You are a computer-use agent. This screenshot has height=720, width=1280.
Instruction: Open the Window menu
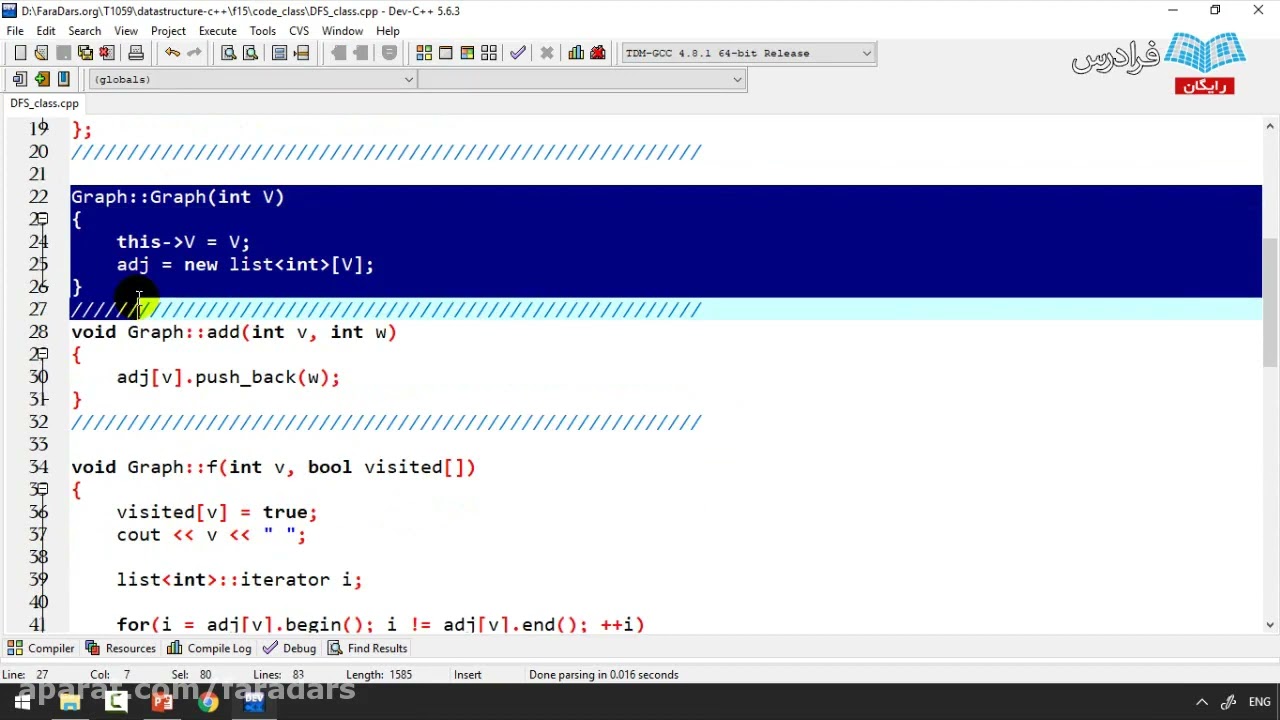pos(342,31)
